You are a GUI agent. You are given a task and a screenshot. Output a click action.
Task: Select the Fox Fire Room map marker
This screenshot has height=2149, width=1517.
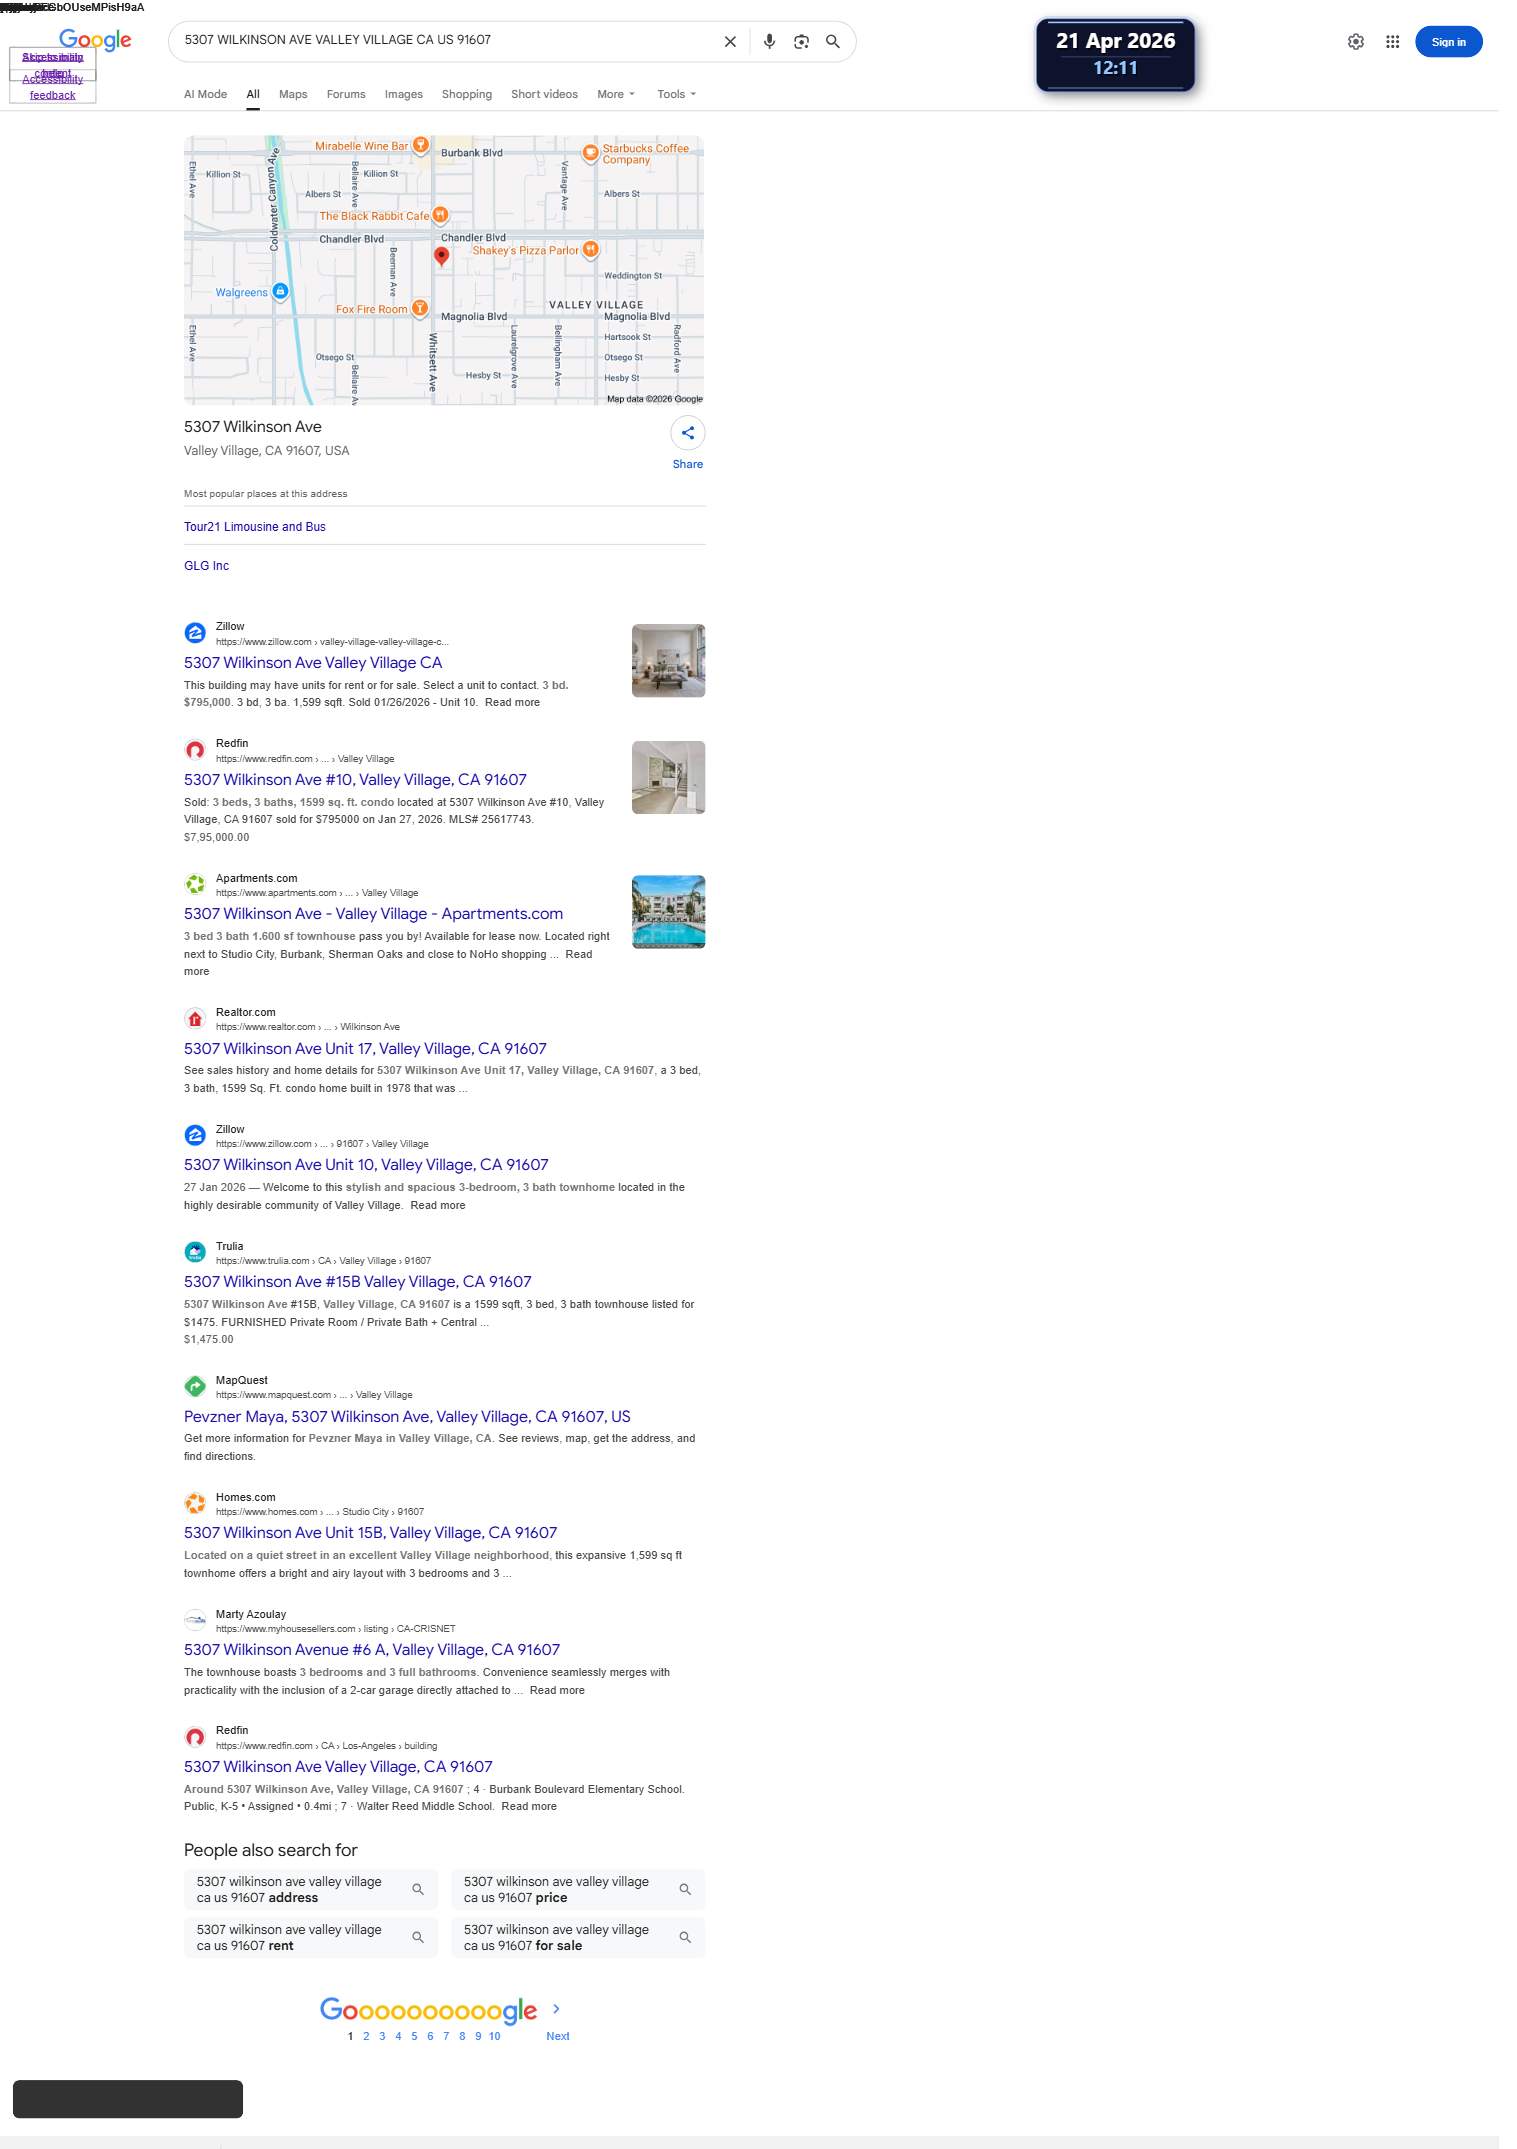(x=421, y=308)
